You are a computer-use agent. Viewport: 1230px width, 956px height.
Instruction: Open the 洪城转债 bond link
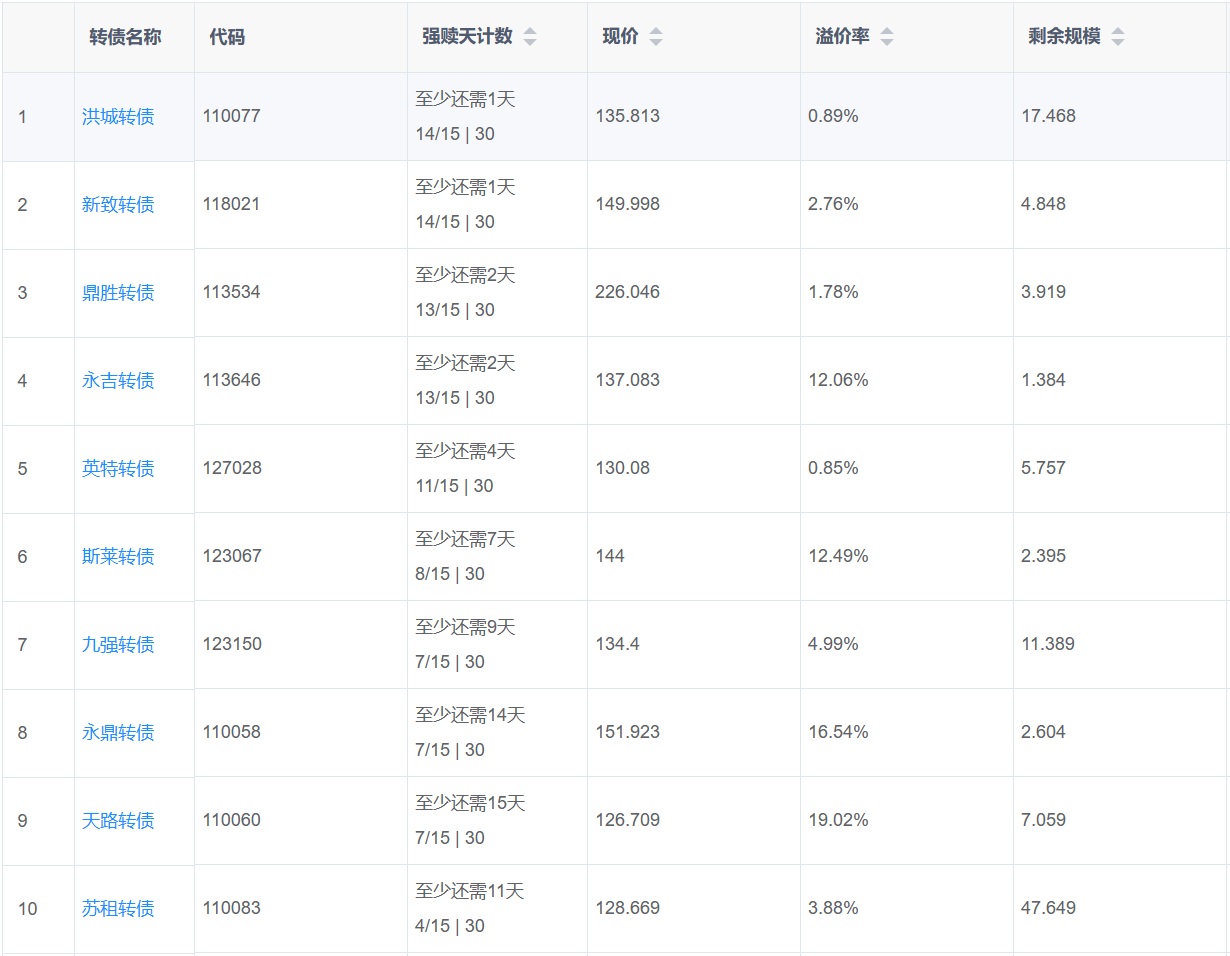pyautogui.click(x=118, y=117)
